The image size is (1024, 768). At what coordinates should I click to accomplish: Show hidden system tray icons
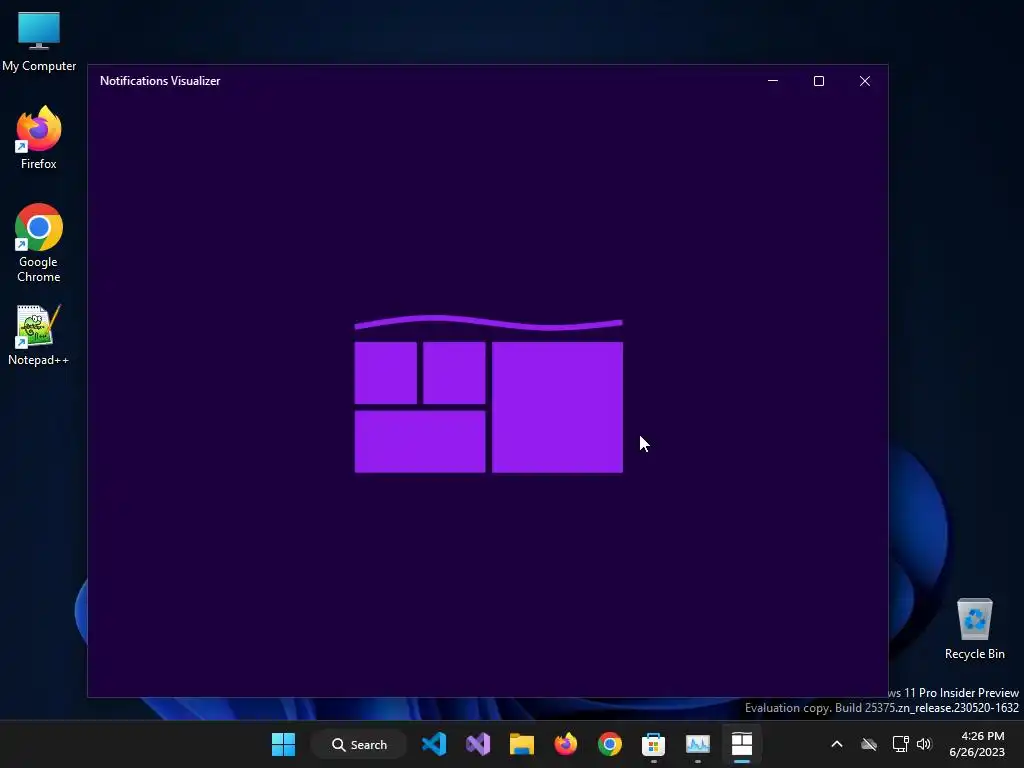[837, 744]
